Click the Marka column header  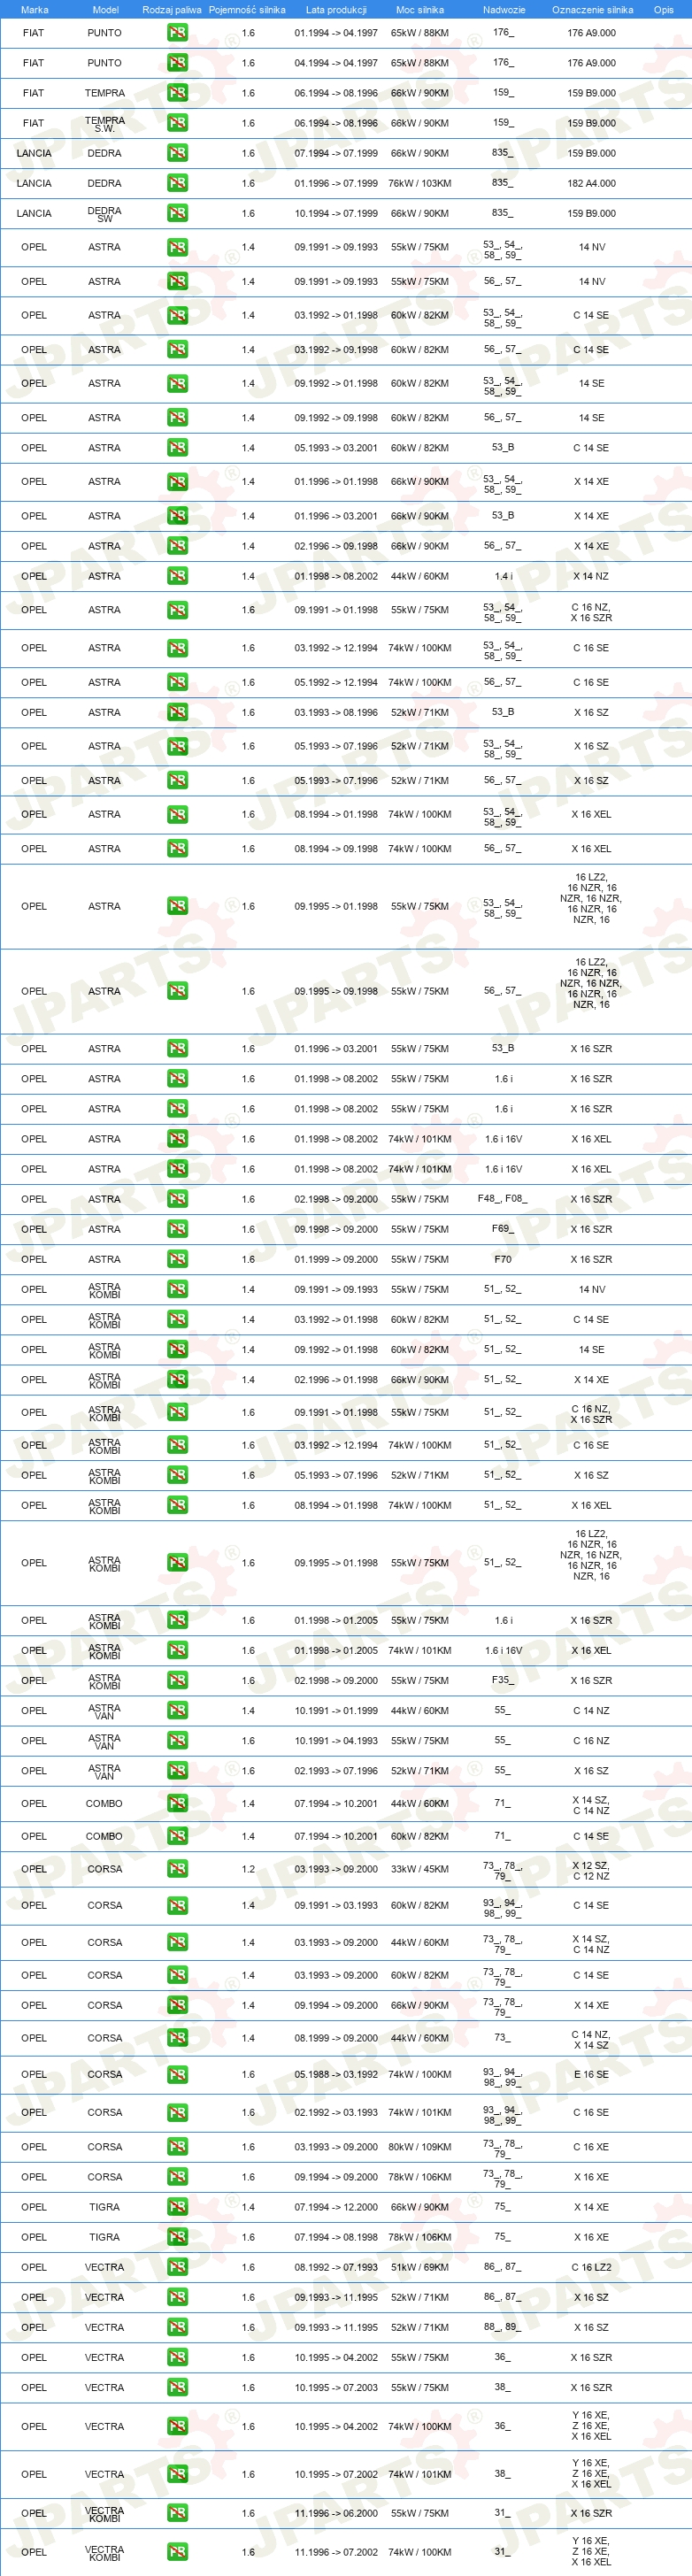pos(34,10)
